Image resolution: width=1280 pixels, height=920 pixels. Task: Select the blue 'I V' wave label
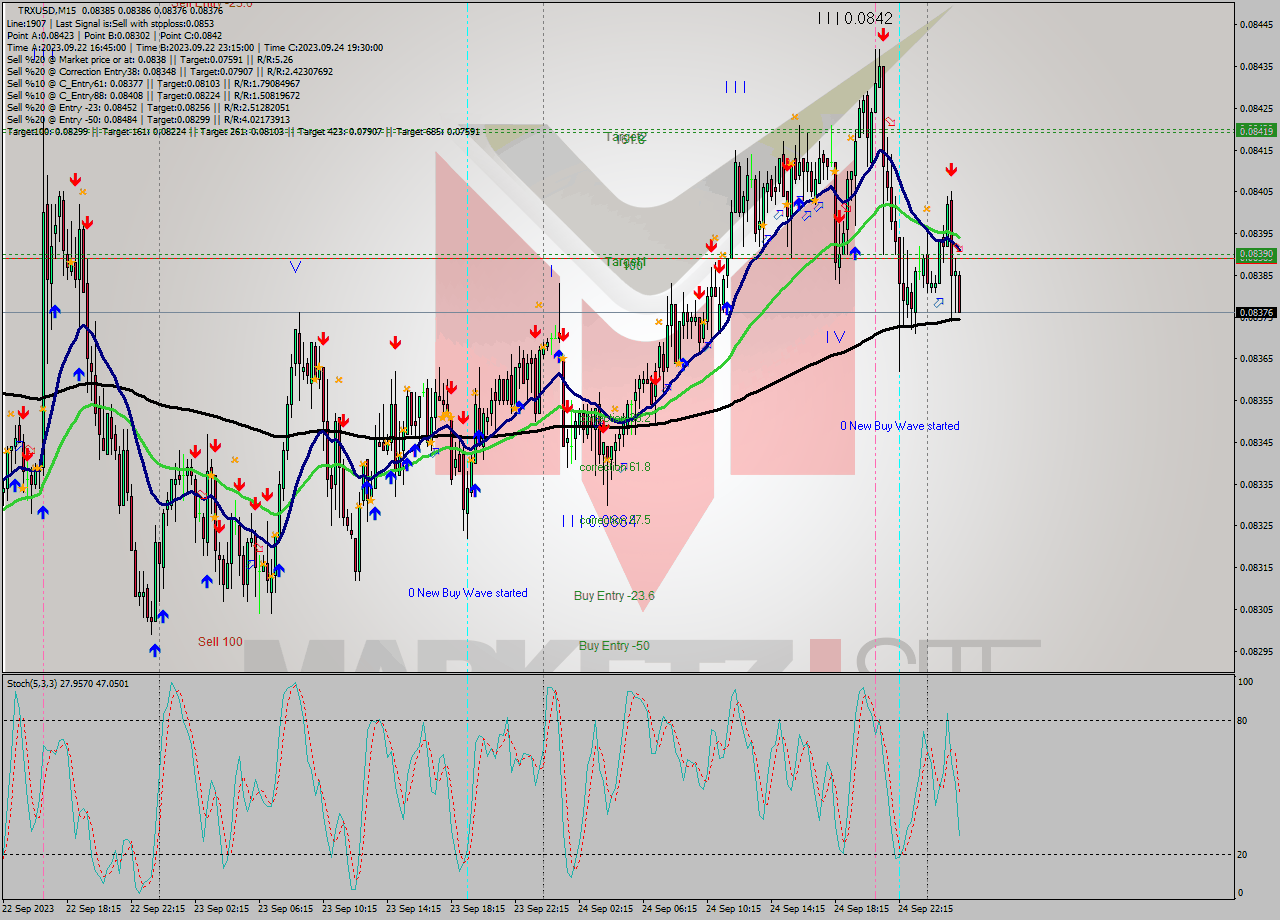click(835, 337)
